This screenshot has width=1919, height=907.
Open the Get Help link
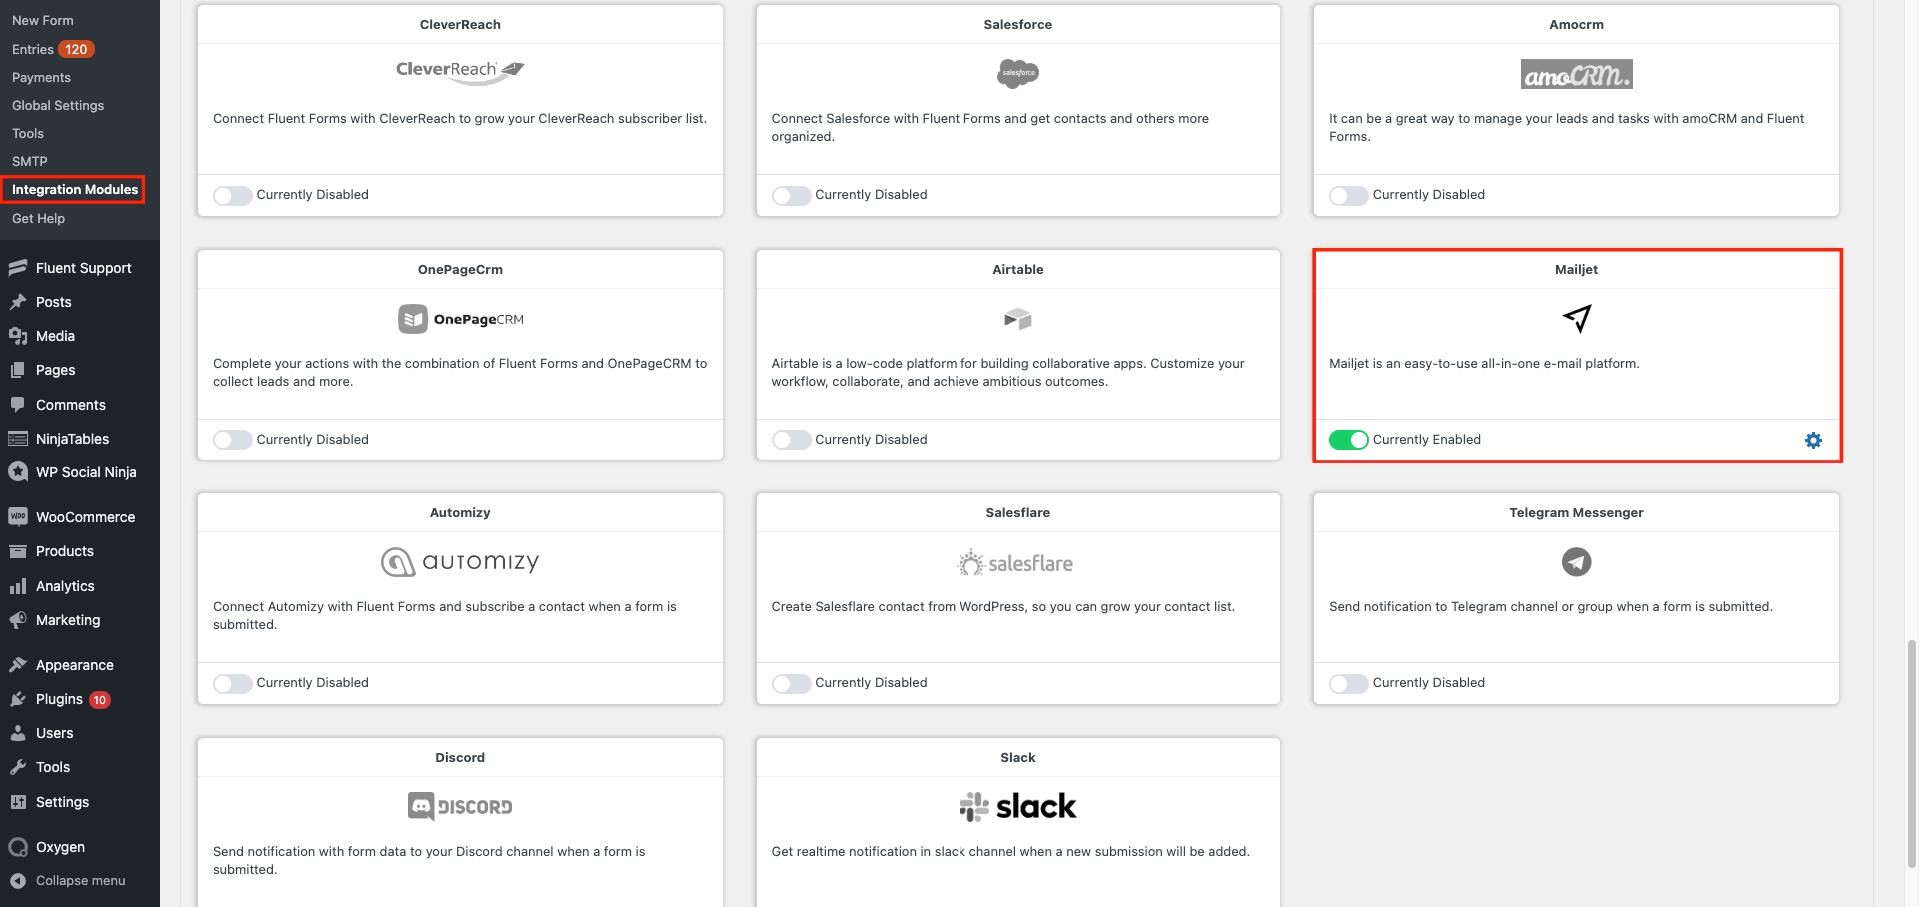point(38,218)
